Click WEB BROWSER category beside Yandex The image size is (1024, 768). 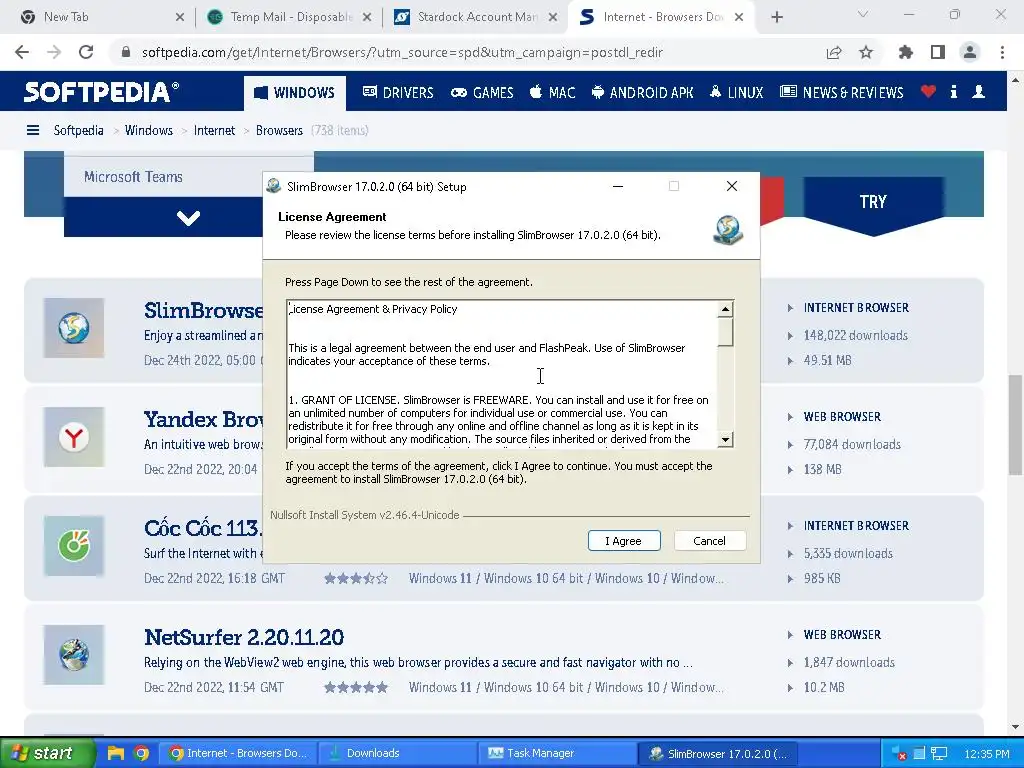coord(842,417)
